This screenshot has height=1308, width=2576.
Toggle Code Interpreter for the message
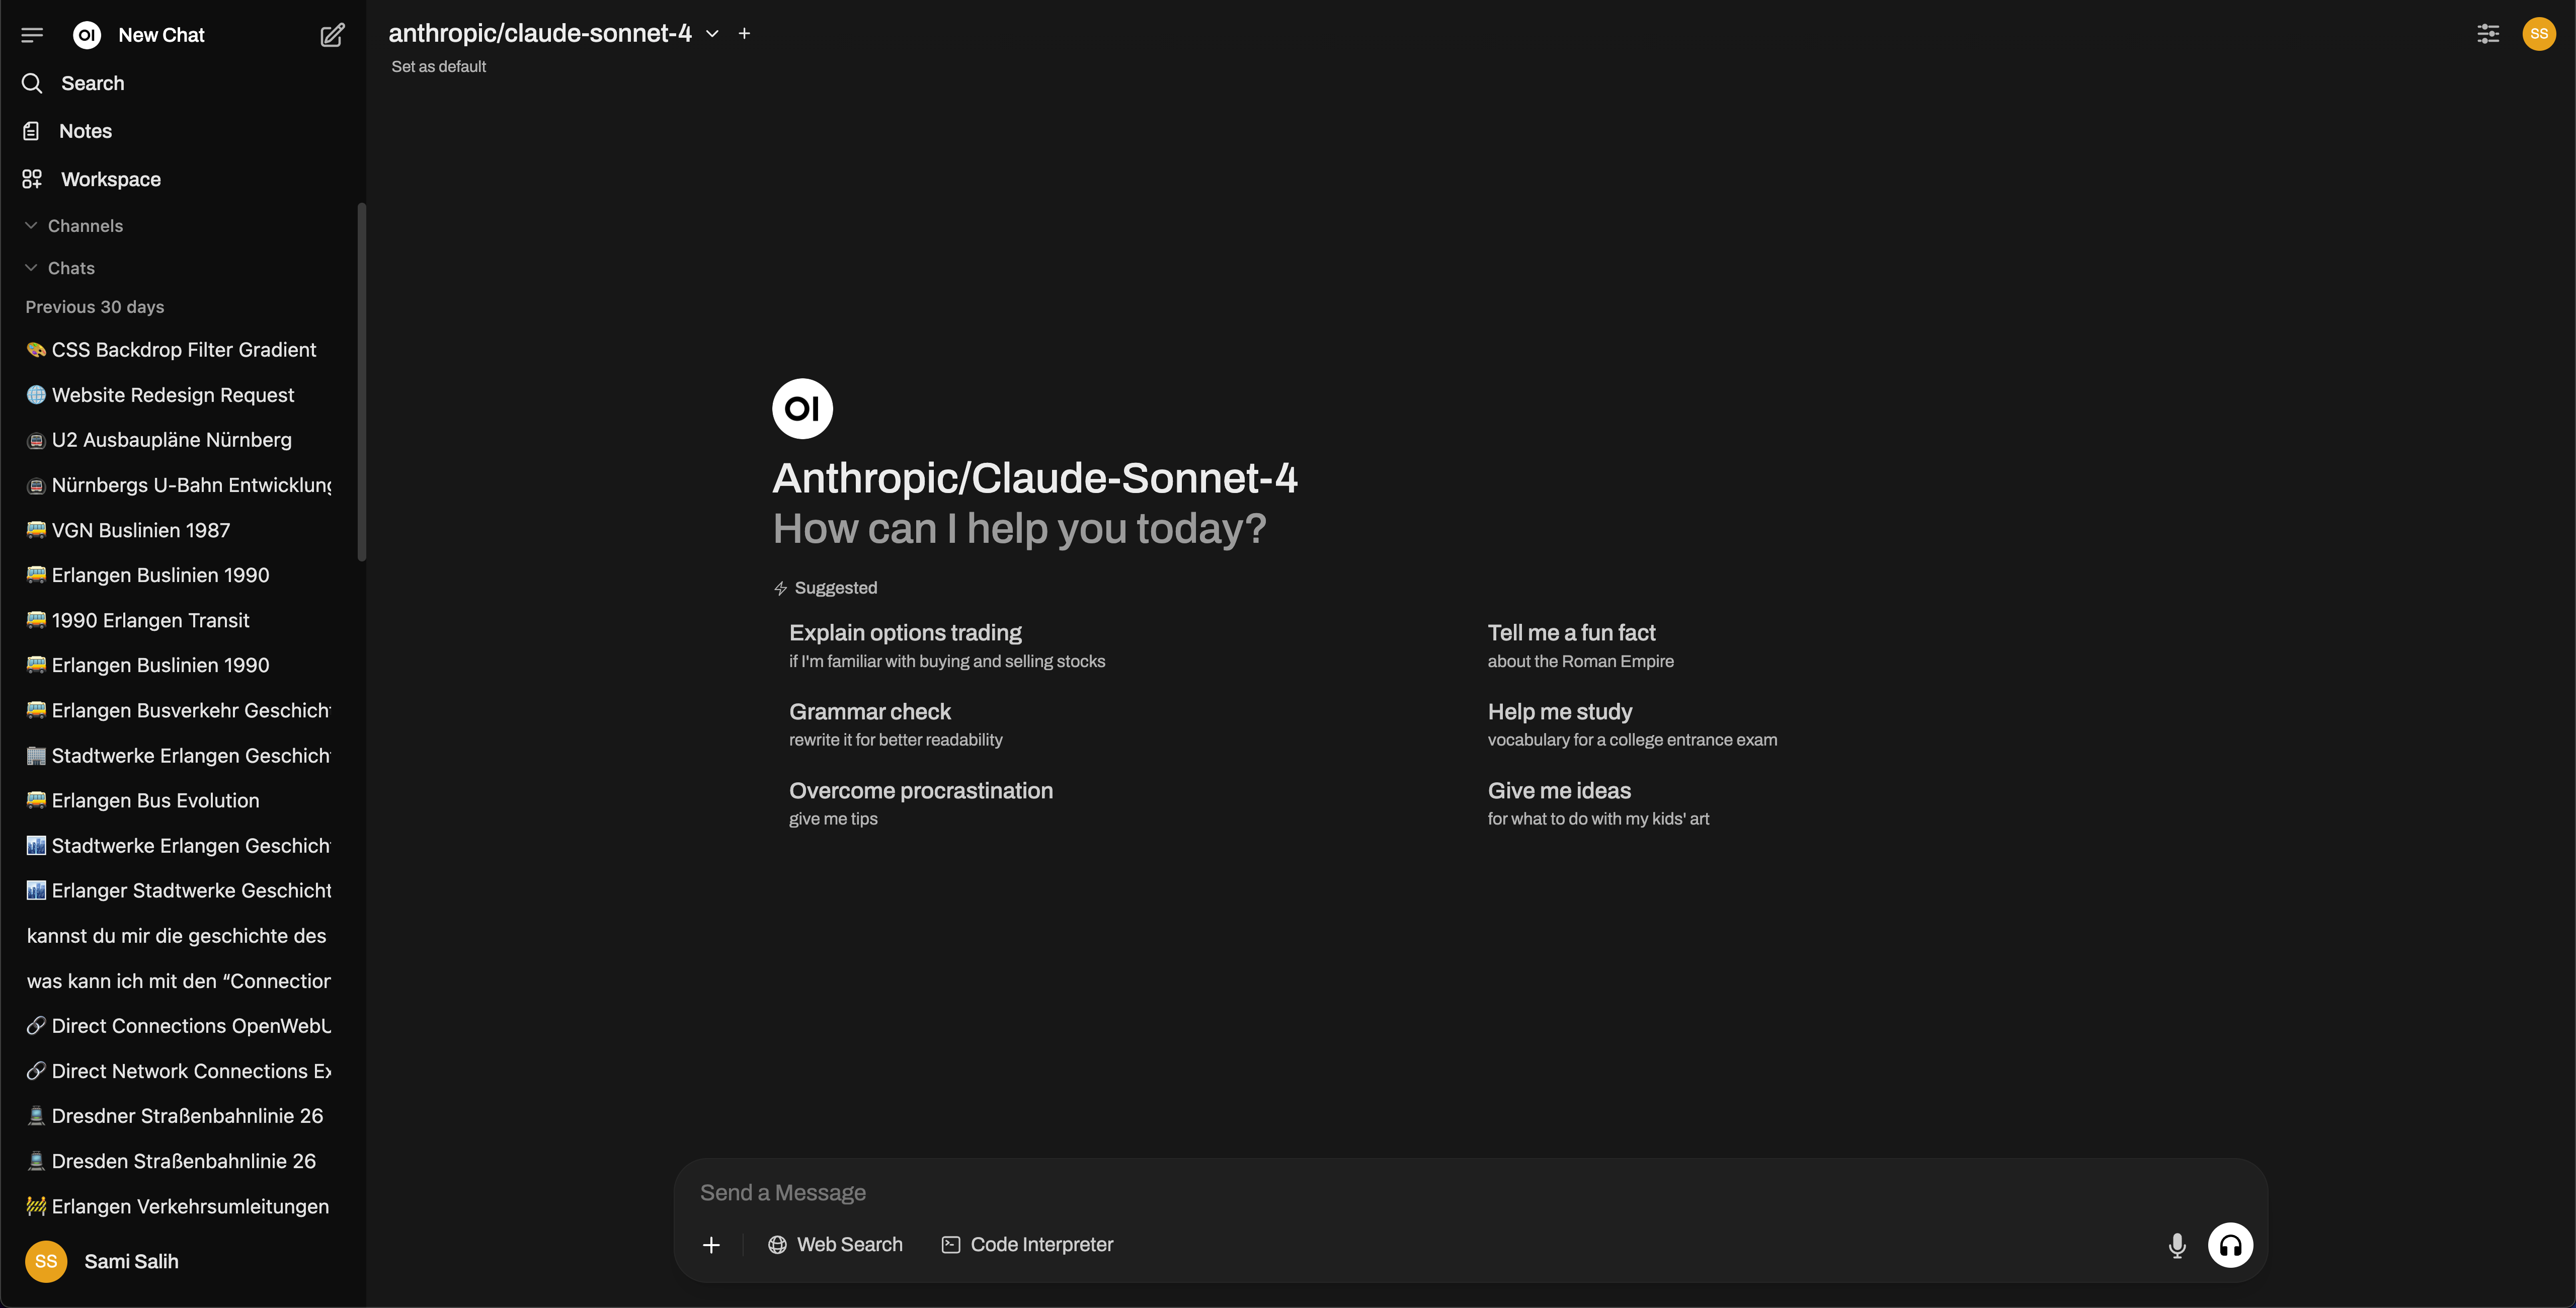(1027, 1245)
